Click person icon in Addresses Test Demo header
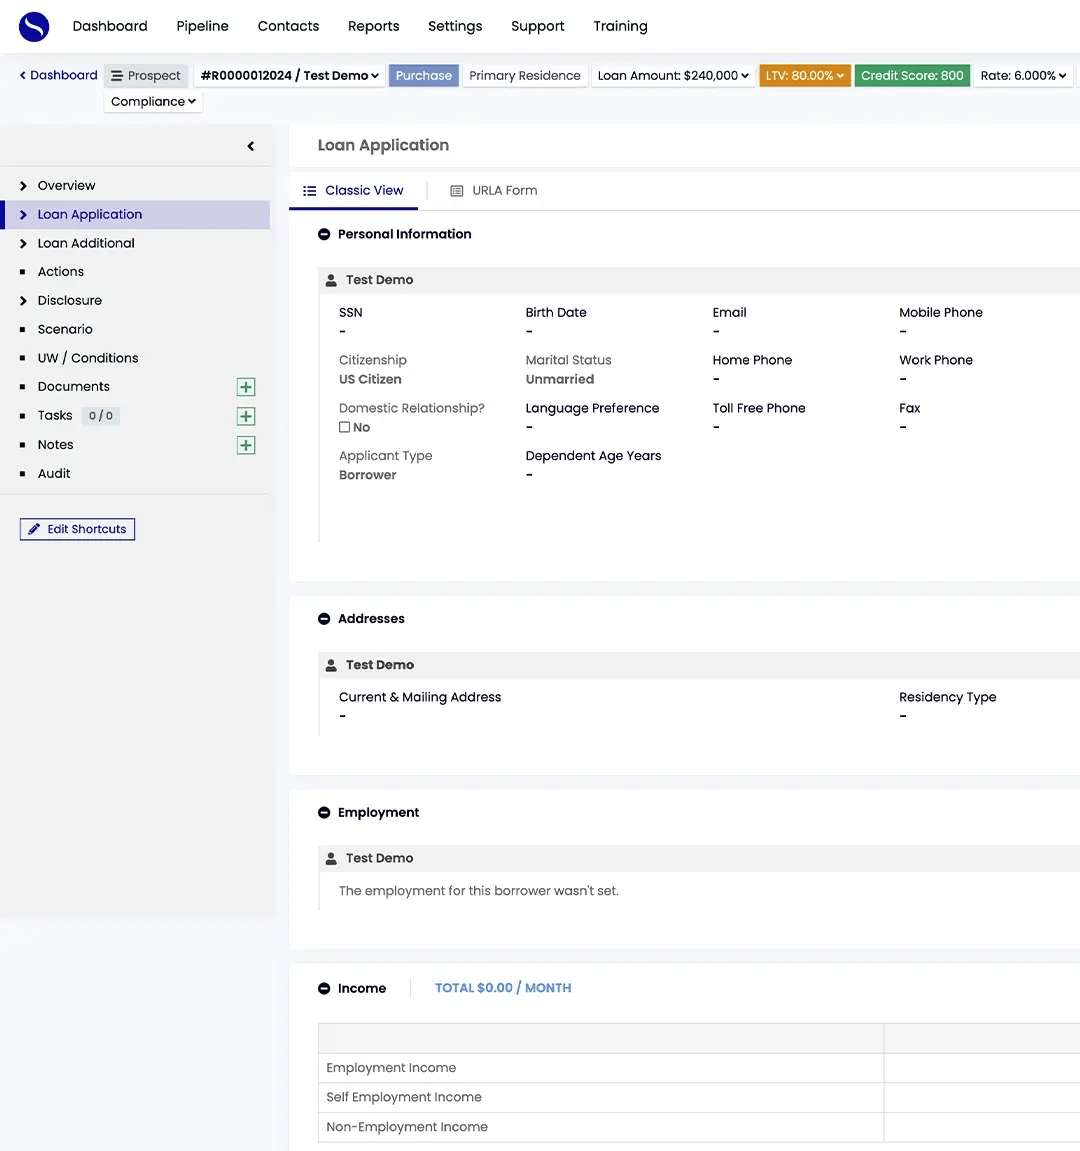 tap(331, 665)
